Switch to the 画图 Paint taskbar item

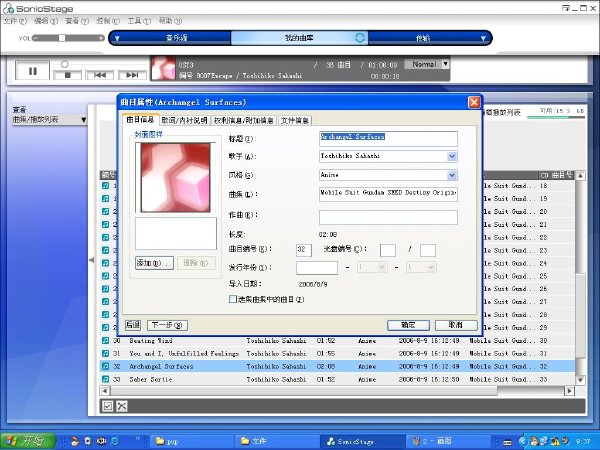point(447,441)
